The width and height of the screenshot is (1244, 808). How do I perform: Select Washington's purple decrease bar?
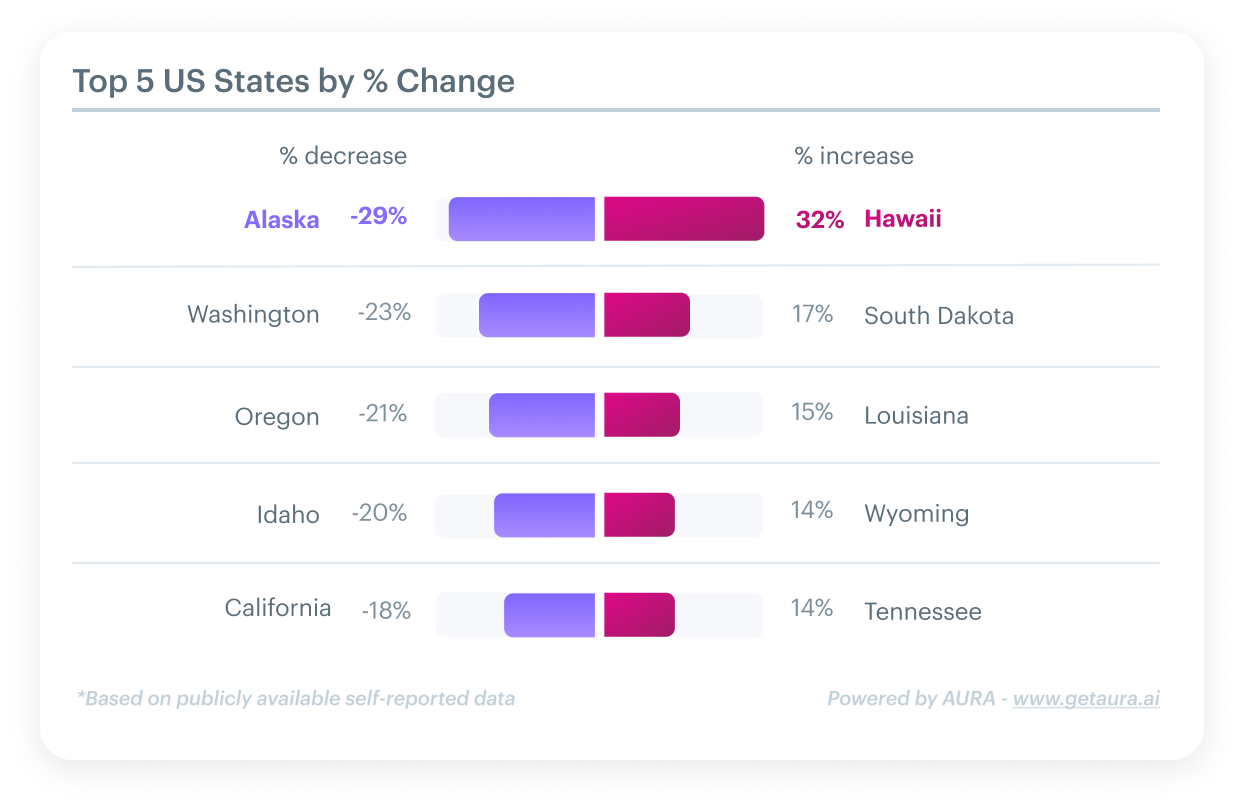point(537,315)
